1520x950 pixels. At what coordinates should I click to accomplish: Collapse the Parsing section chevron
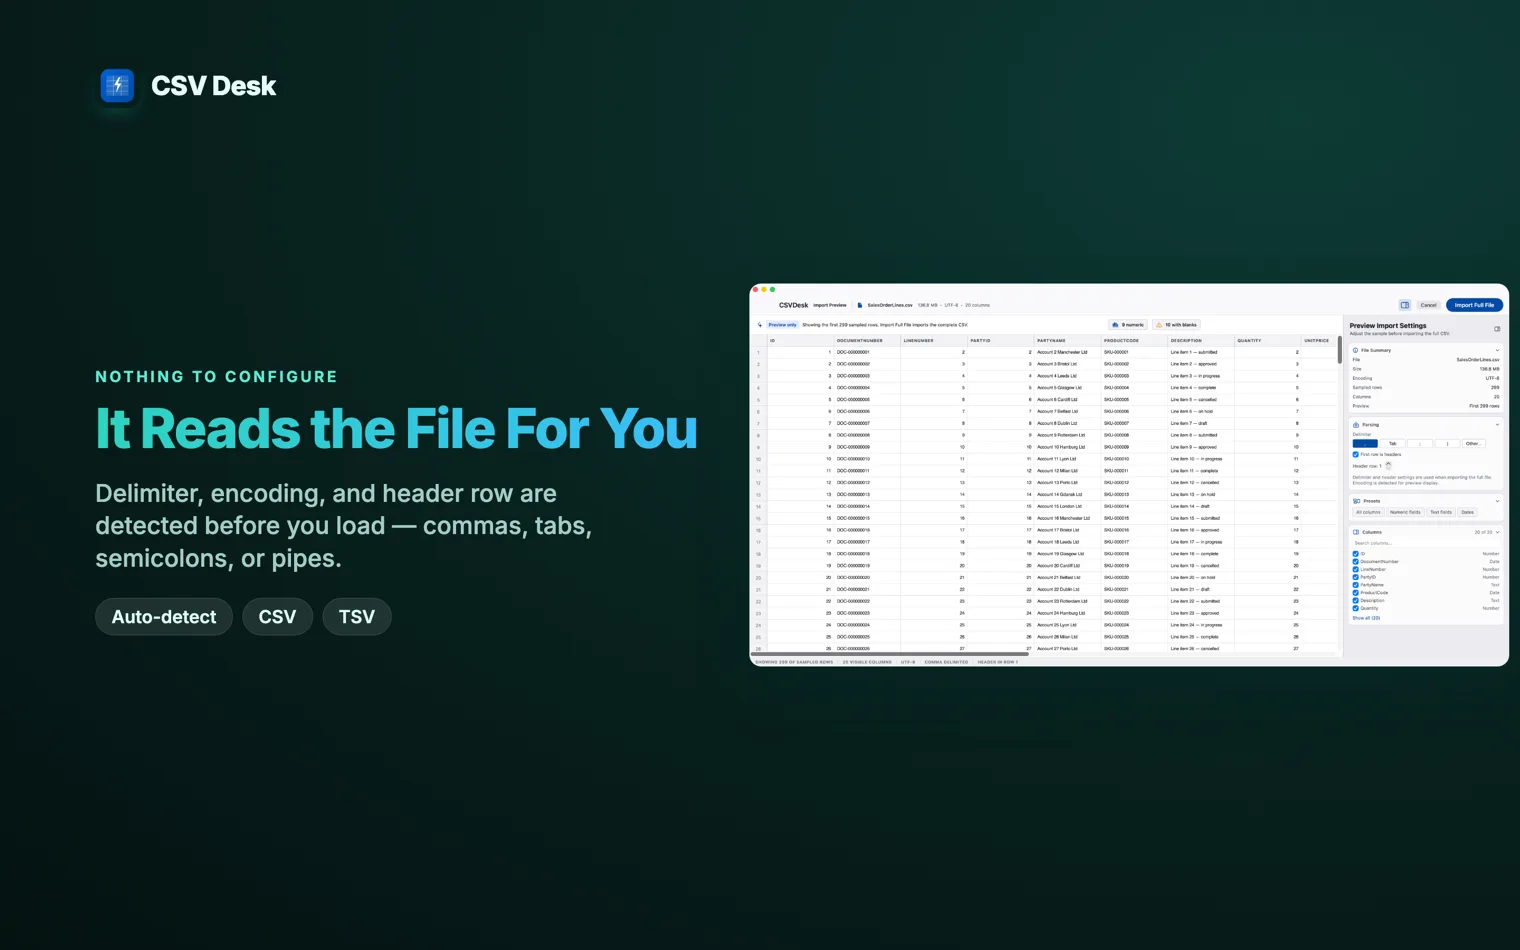pyautogui.click(x=1497, y=425)
